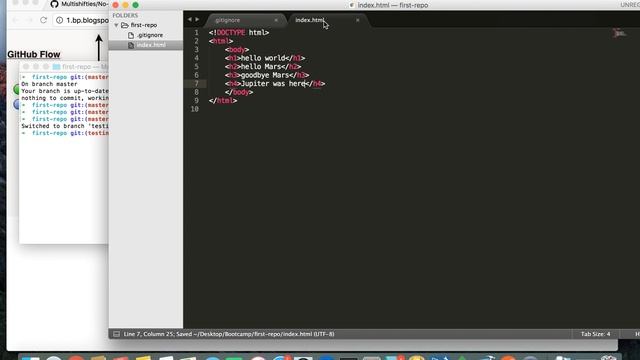Go to previous tab arrow

coord(189,19)
